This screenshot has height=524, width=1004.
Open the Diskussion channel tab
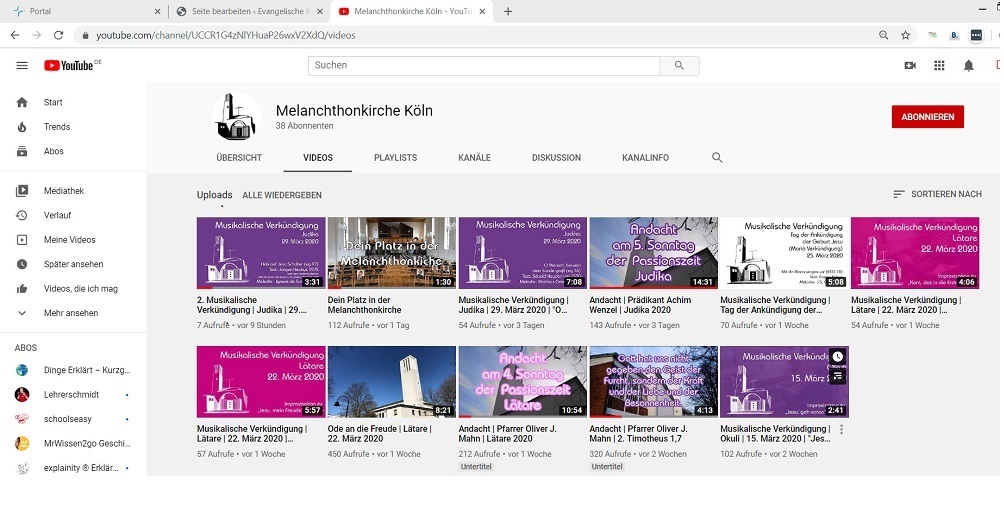click(x=556, y=158)
